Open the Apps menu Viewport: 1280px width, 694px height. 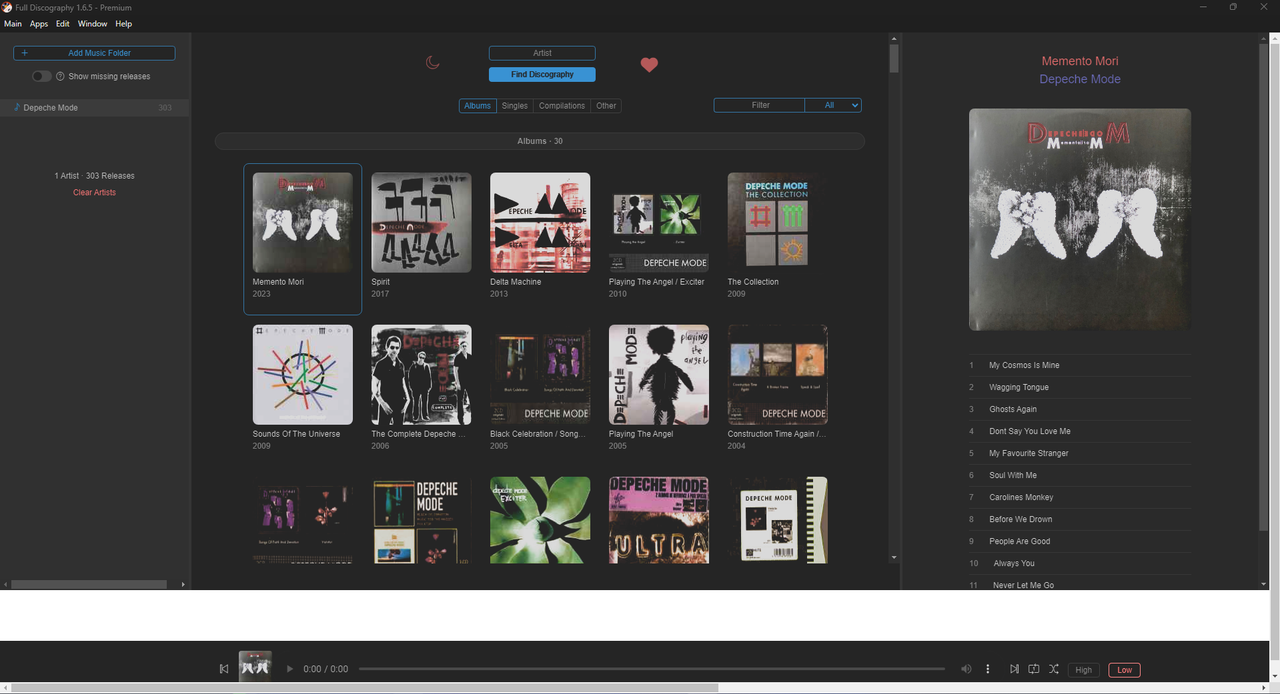click(x=39, y=23)
